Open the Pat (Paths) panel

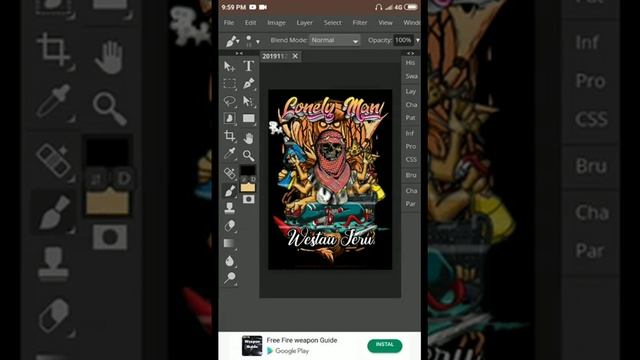point(411,118)
